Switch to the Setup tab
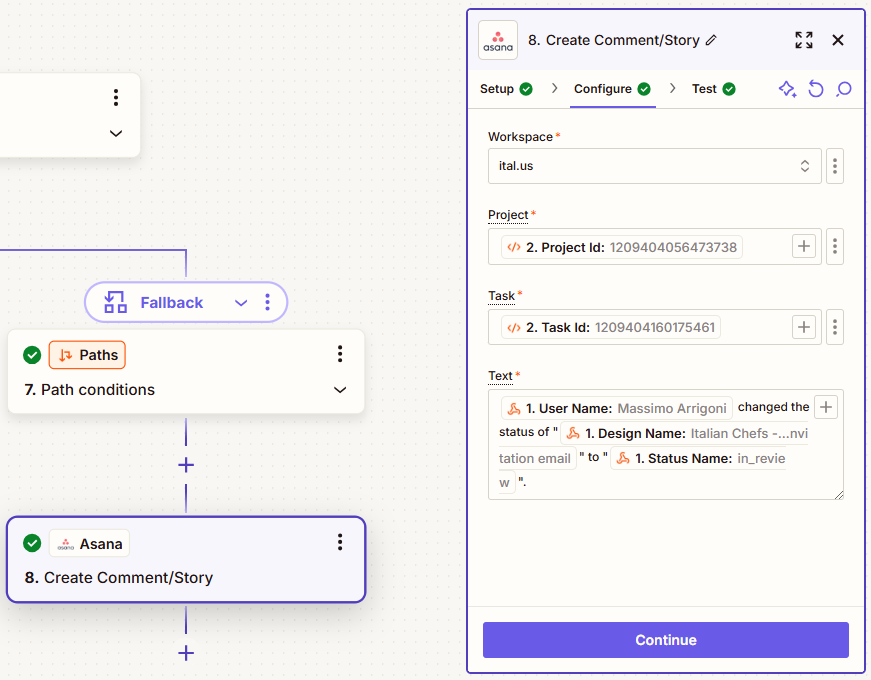The height and width of the screenshot is (680, 871). [506, 89]
